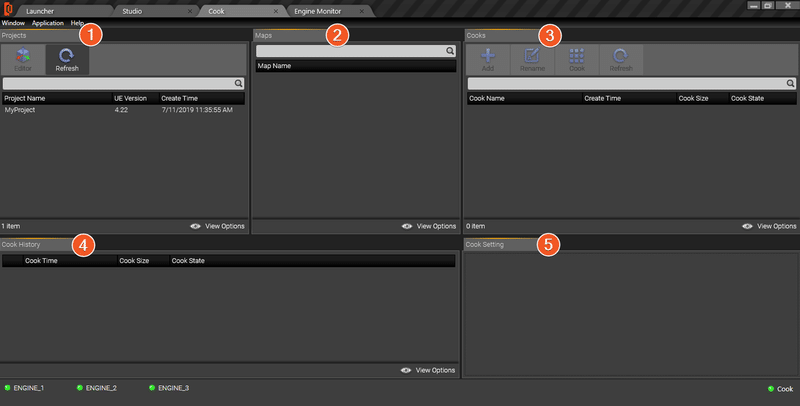Viewport: 800px width, 406px height.
Task: Start the Cook grid icon button
Action: pos(577,59)
